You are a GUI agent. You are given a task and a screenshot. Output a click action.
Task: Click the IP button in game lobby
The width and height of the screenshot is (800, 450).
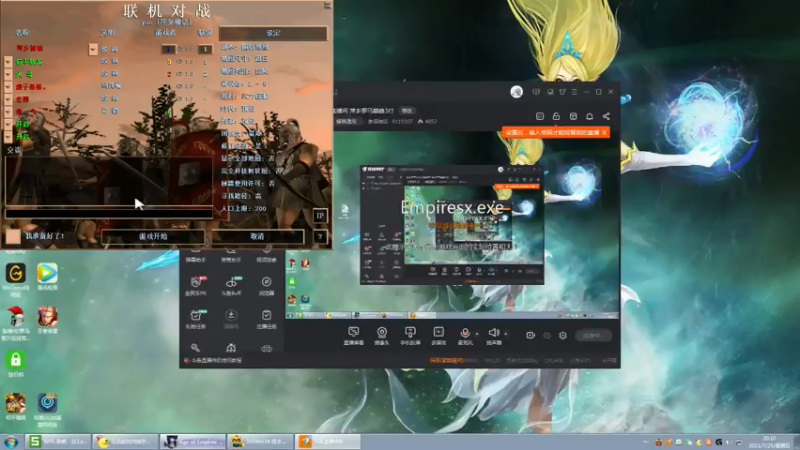[x=320, y=216]
